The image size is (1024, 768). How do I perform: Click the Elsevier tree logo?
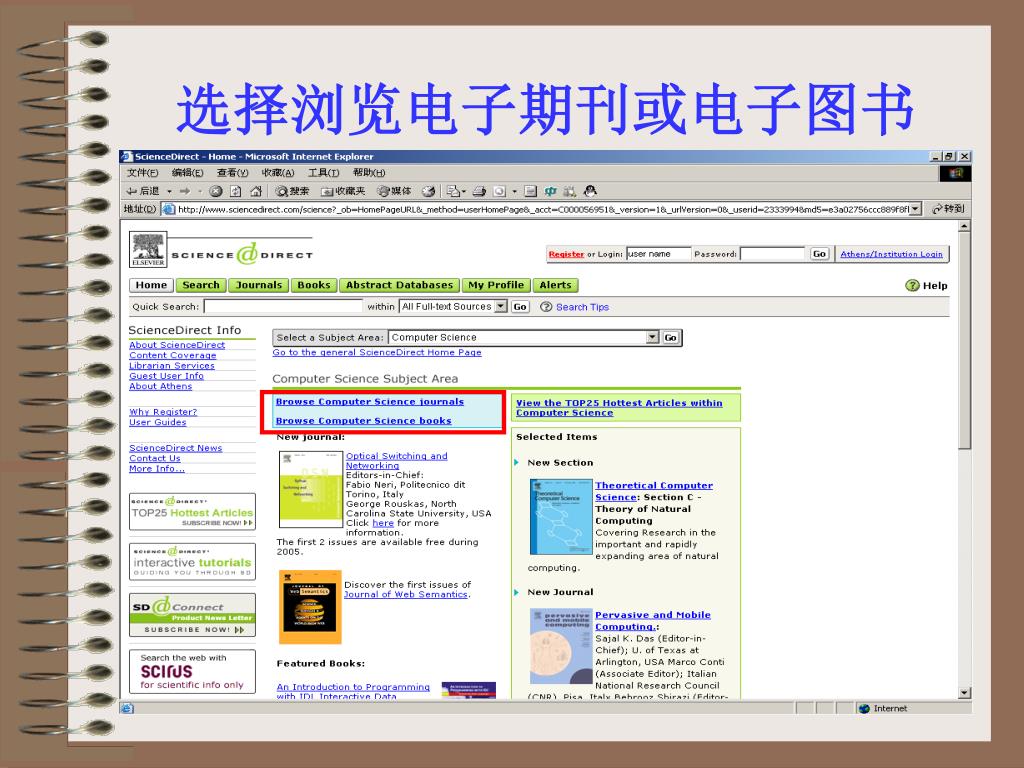tap(148, 249)
